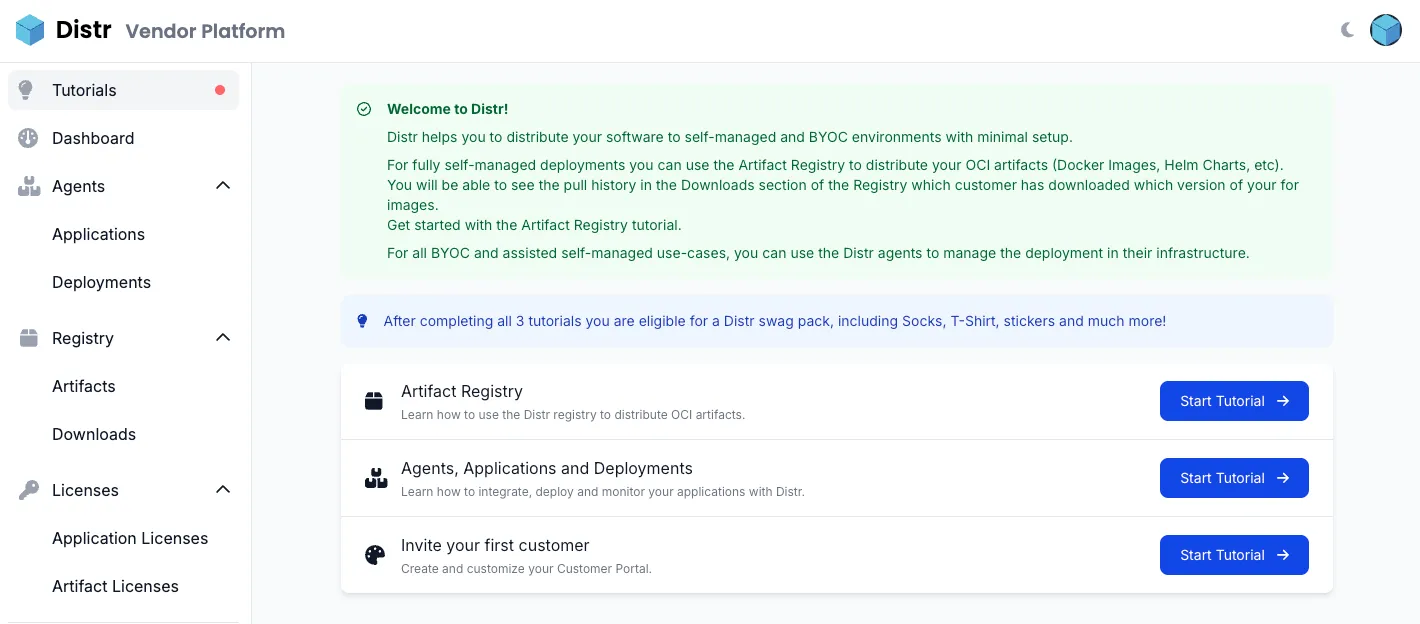Start the Artifact Registry tutorial
1420x624 pixels.
pyautogui.click(x=1234, y=401)
